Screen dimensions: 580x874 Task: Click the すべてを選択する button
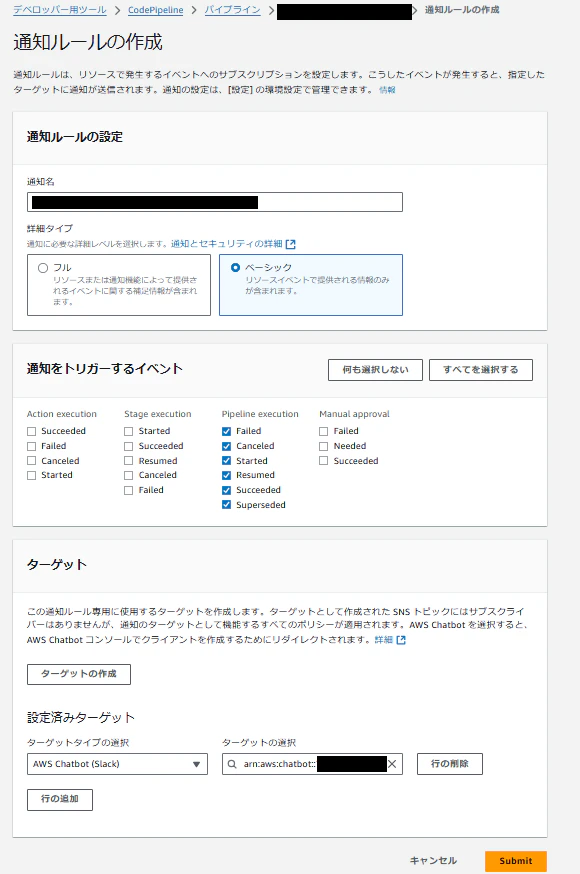[x=481, y=370]
